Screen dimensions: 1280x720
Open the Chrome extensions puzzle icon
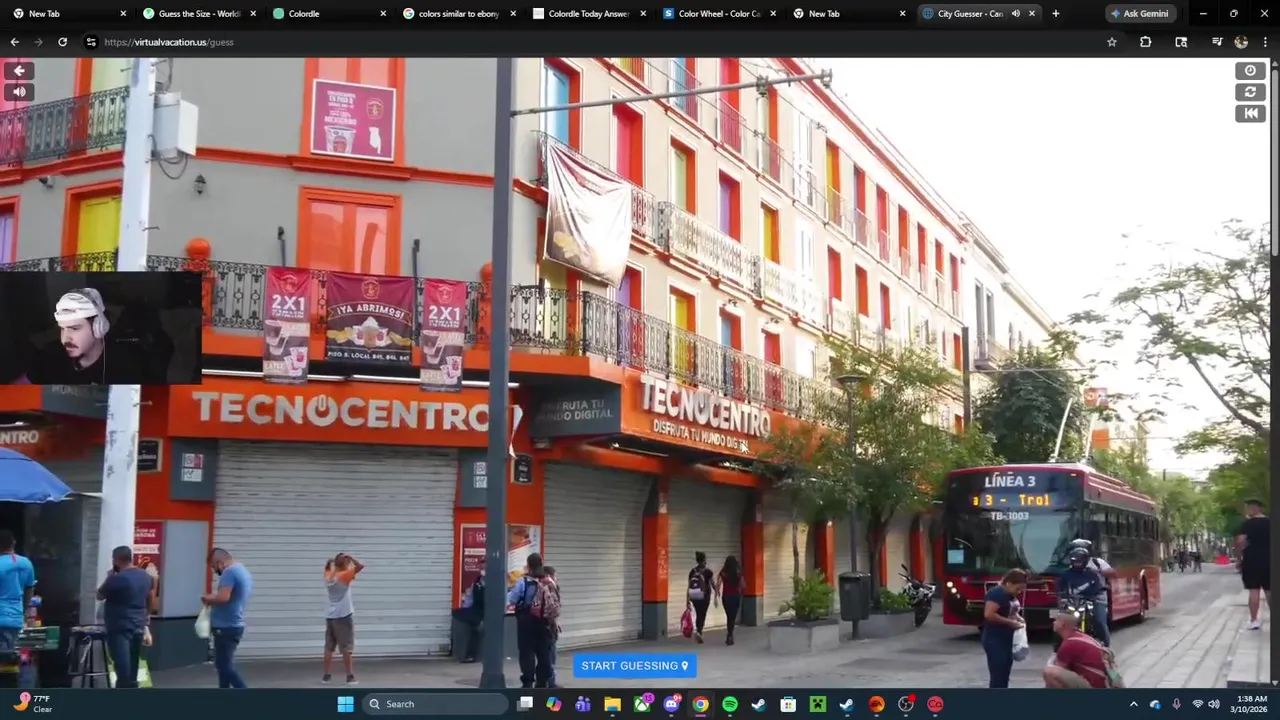coord(1145,42)
